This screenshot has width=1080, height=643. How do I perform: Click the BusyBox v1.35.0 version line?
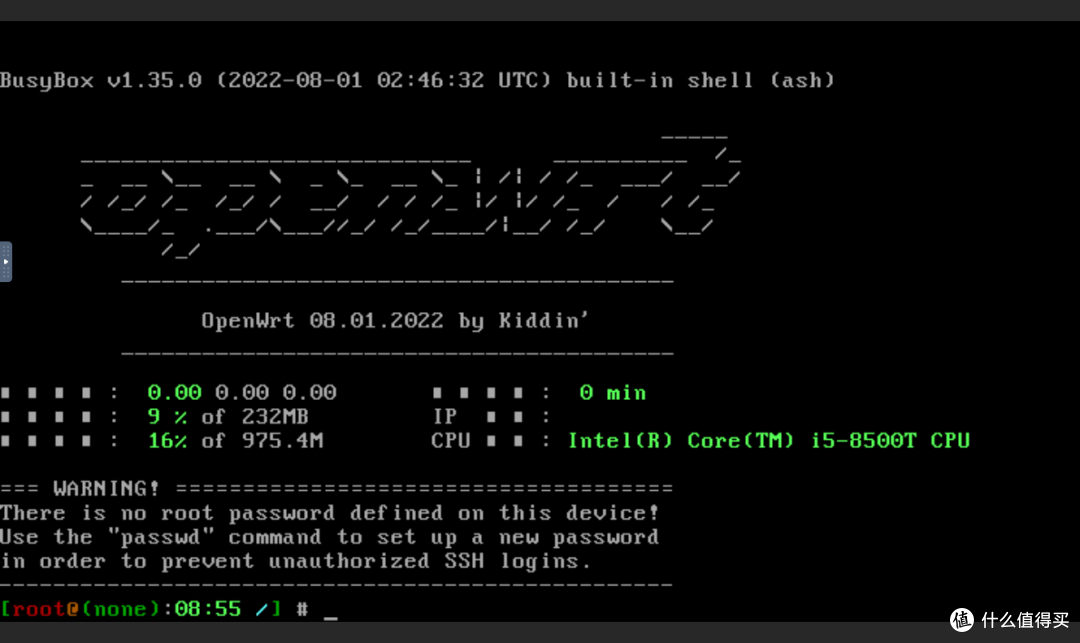(x=417, y=81)
